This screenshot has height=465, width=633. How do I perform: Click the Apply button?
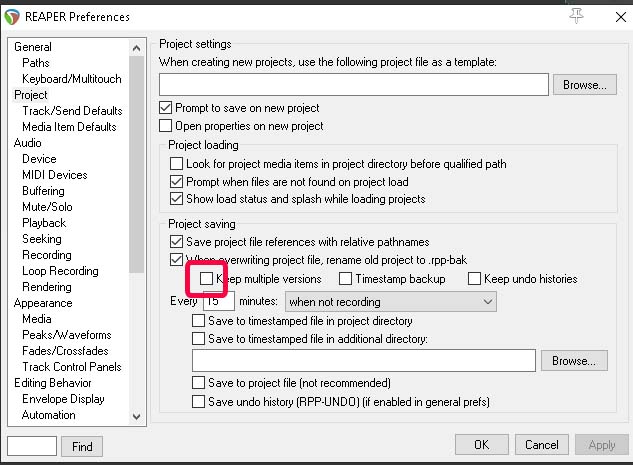pos(602,444)
